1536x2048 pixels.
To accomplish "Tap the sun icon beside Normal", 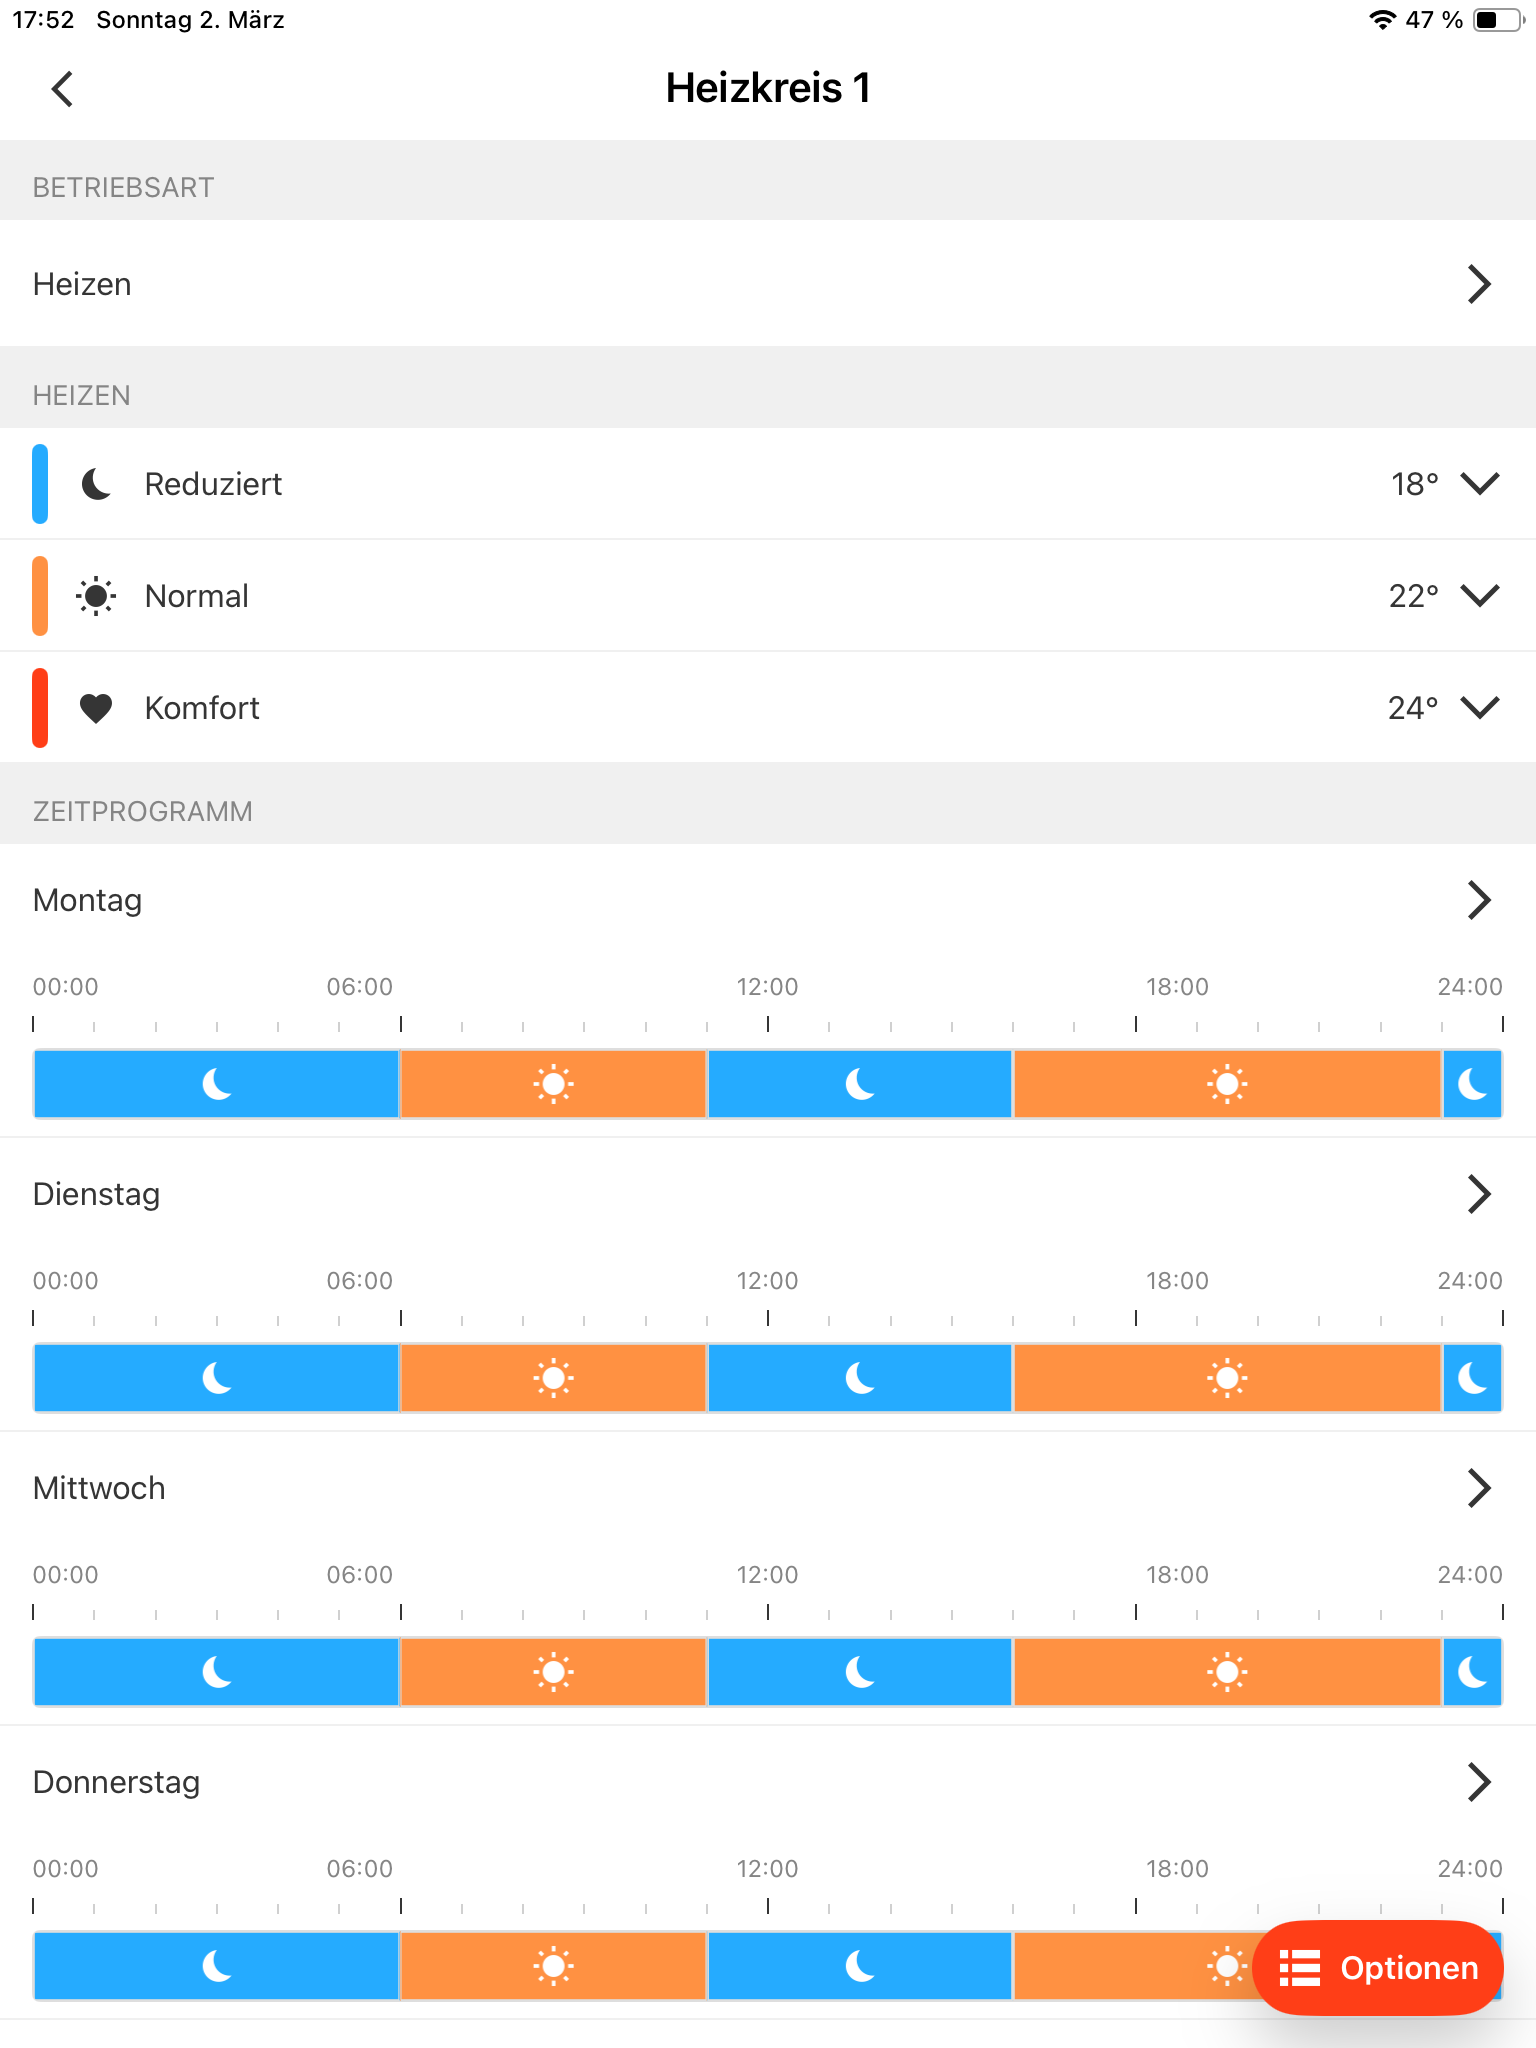I will point(96,596).
